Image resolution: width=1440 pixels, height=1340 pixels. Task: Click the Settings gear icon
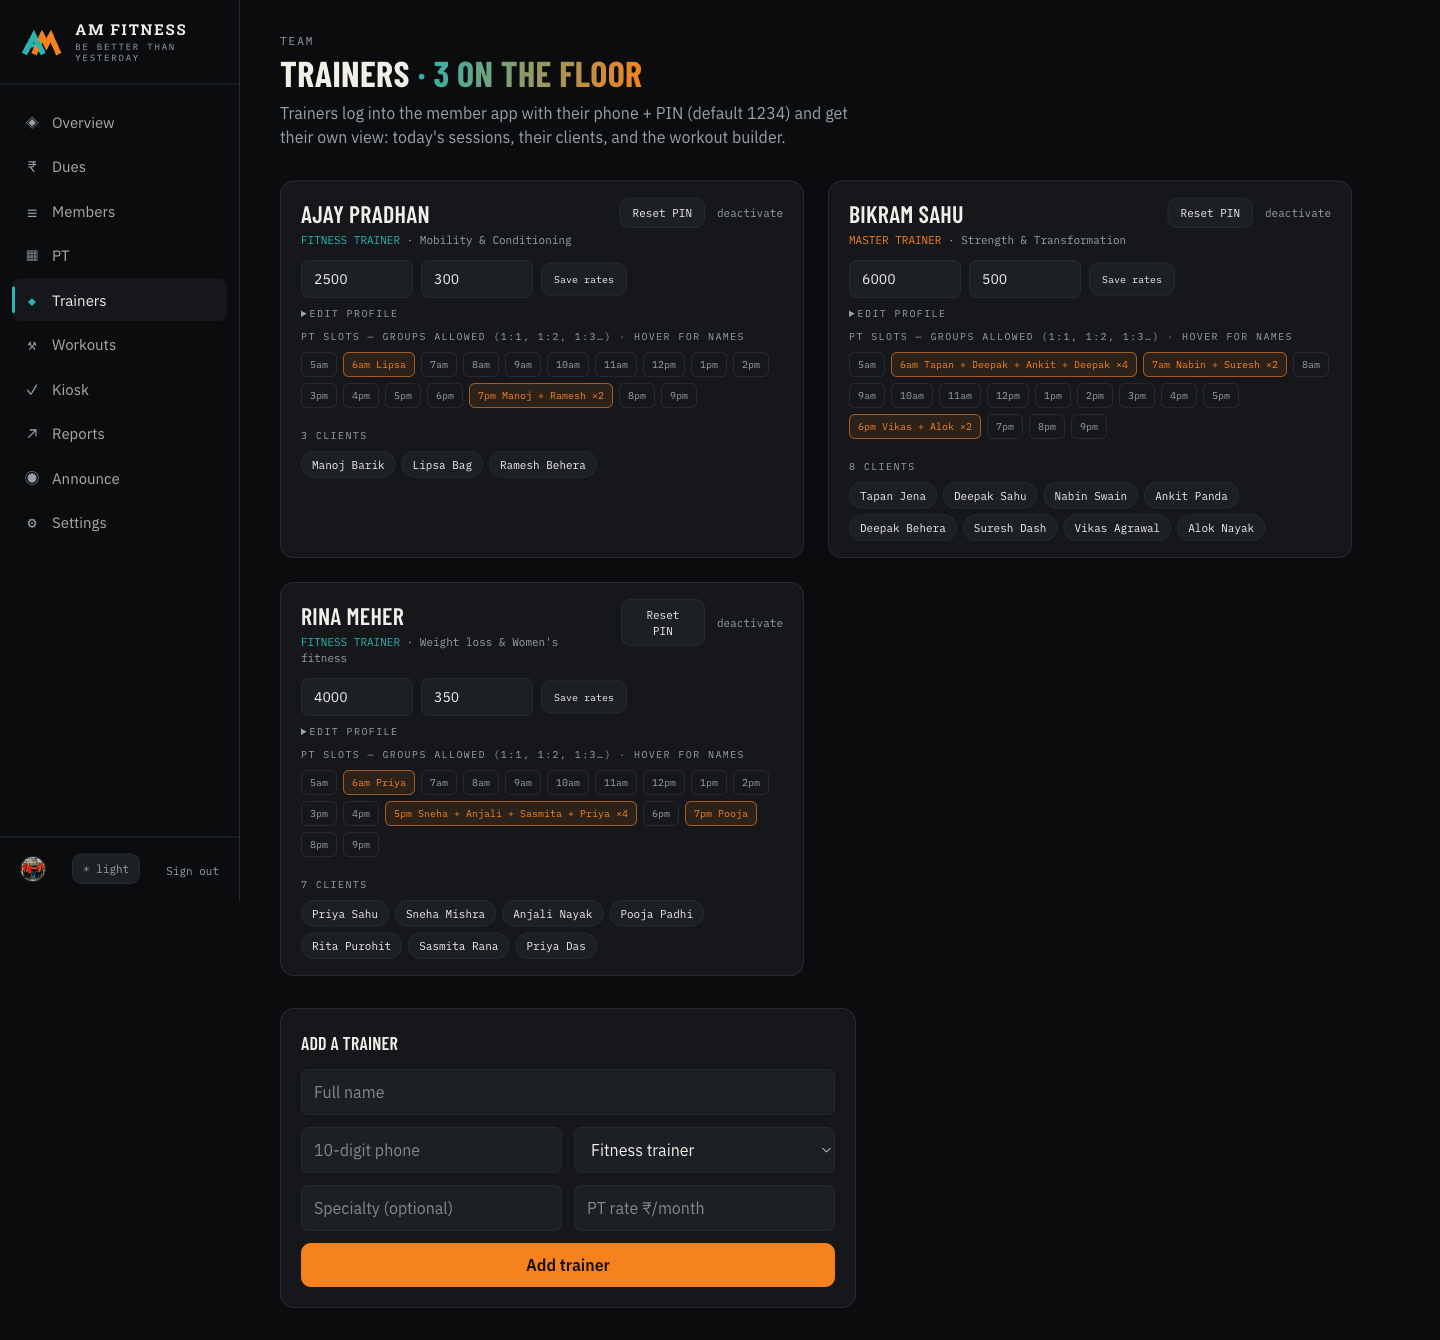coord(32,523)
